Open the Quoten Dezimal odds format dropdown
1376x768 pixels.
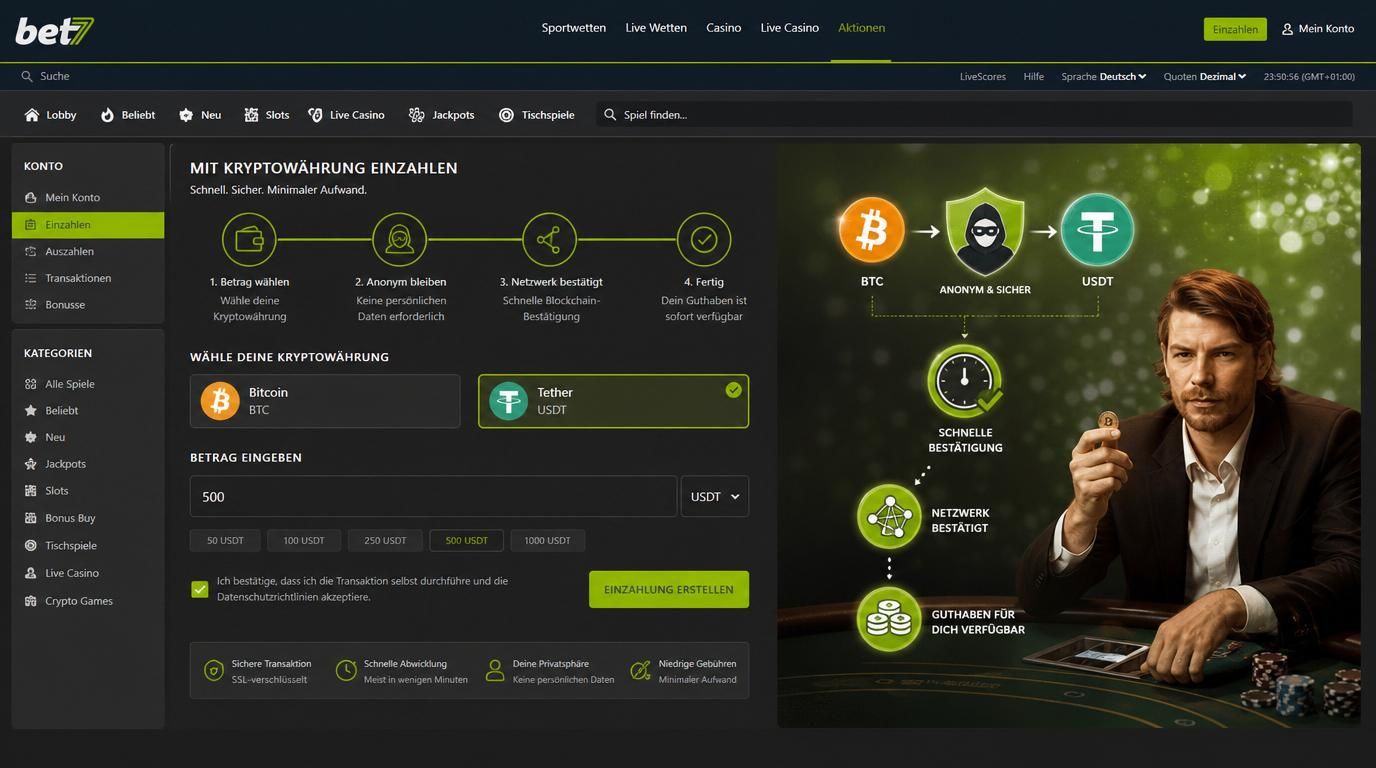click(1205, 76)
